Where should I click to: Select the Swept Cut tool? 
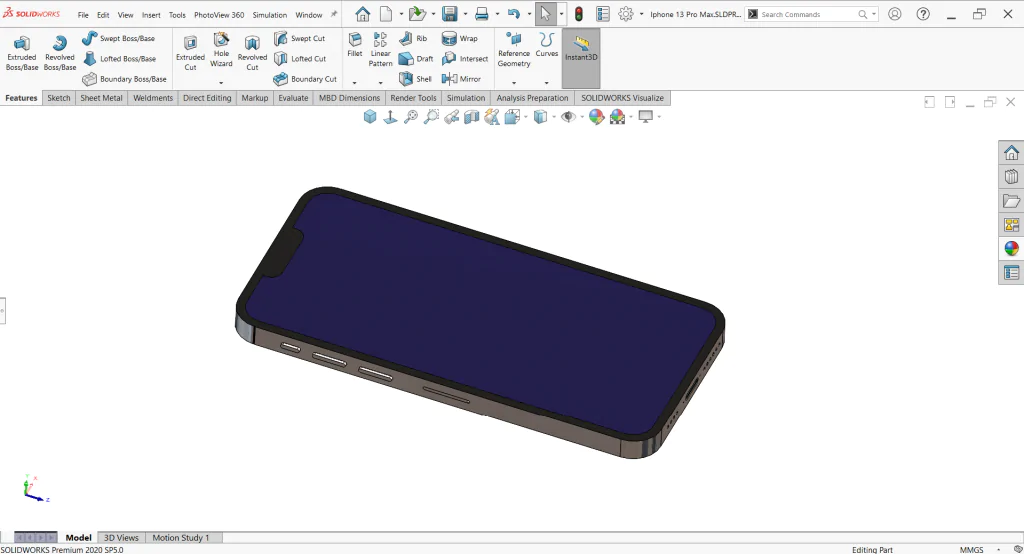click(299, 39)
